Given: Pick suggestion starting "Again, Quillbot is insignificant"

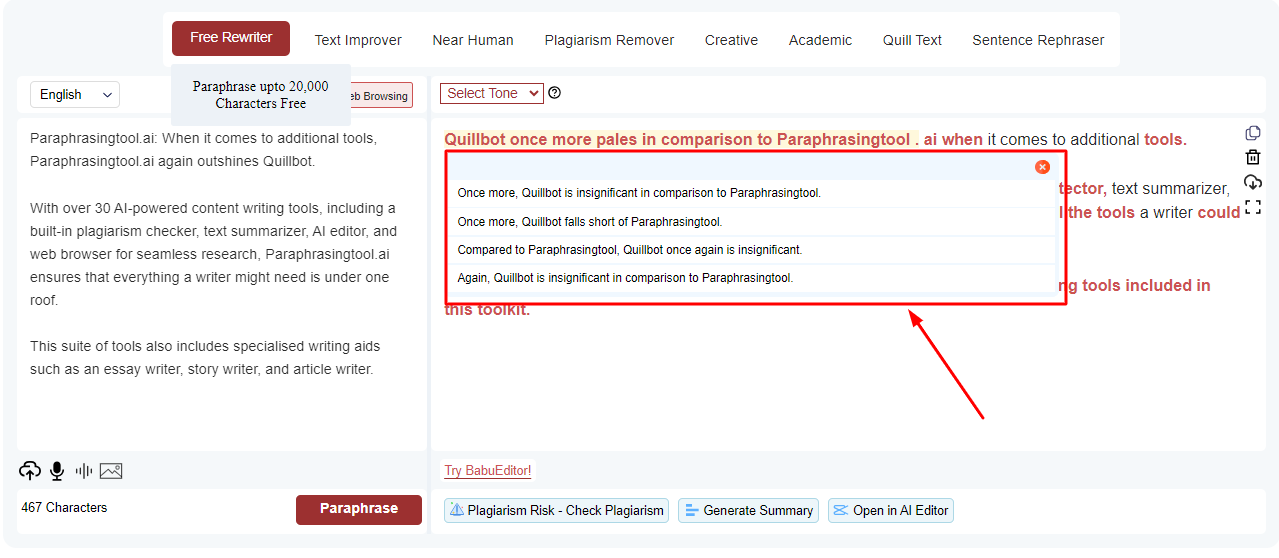Looking at the screenshot, I should pyautogui.click(x=751, y=278).
